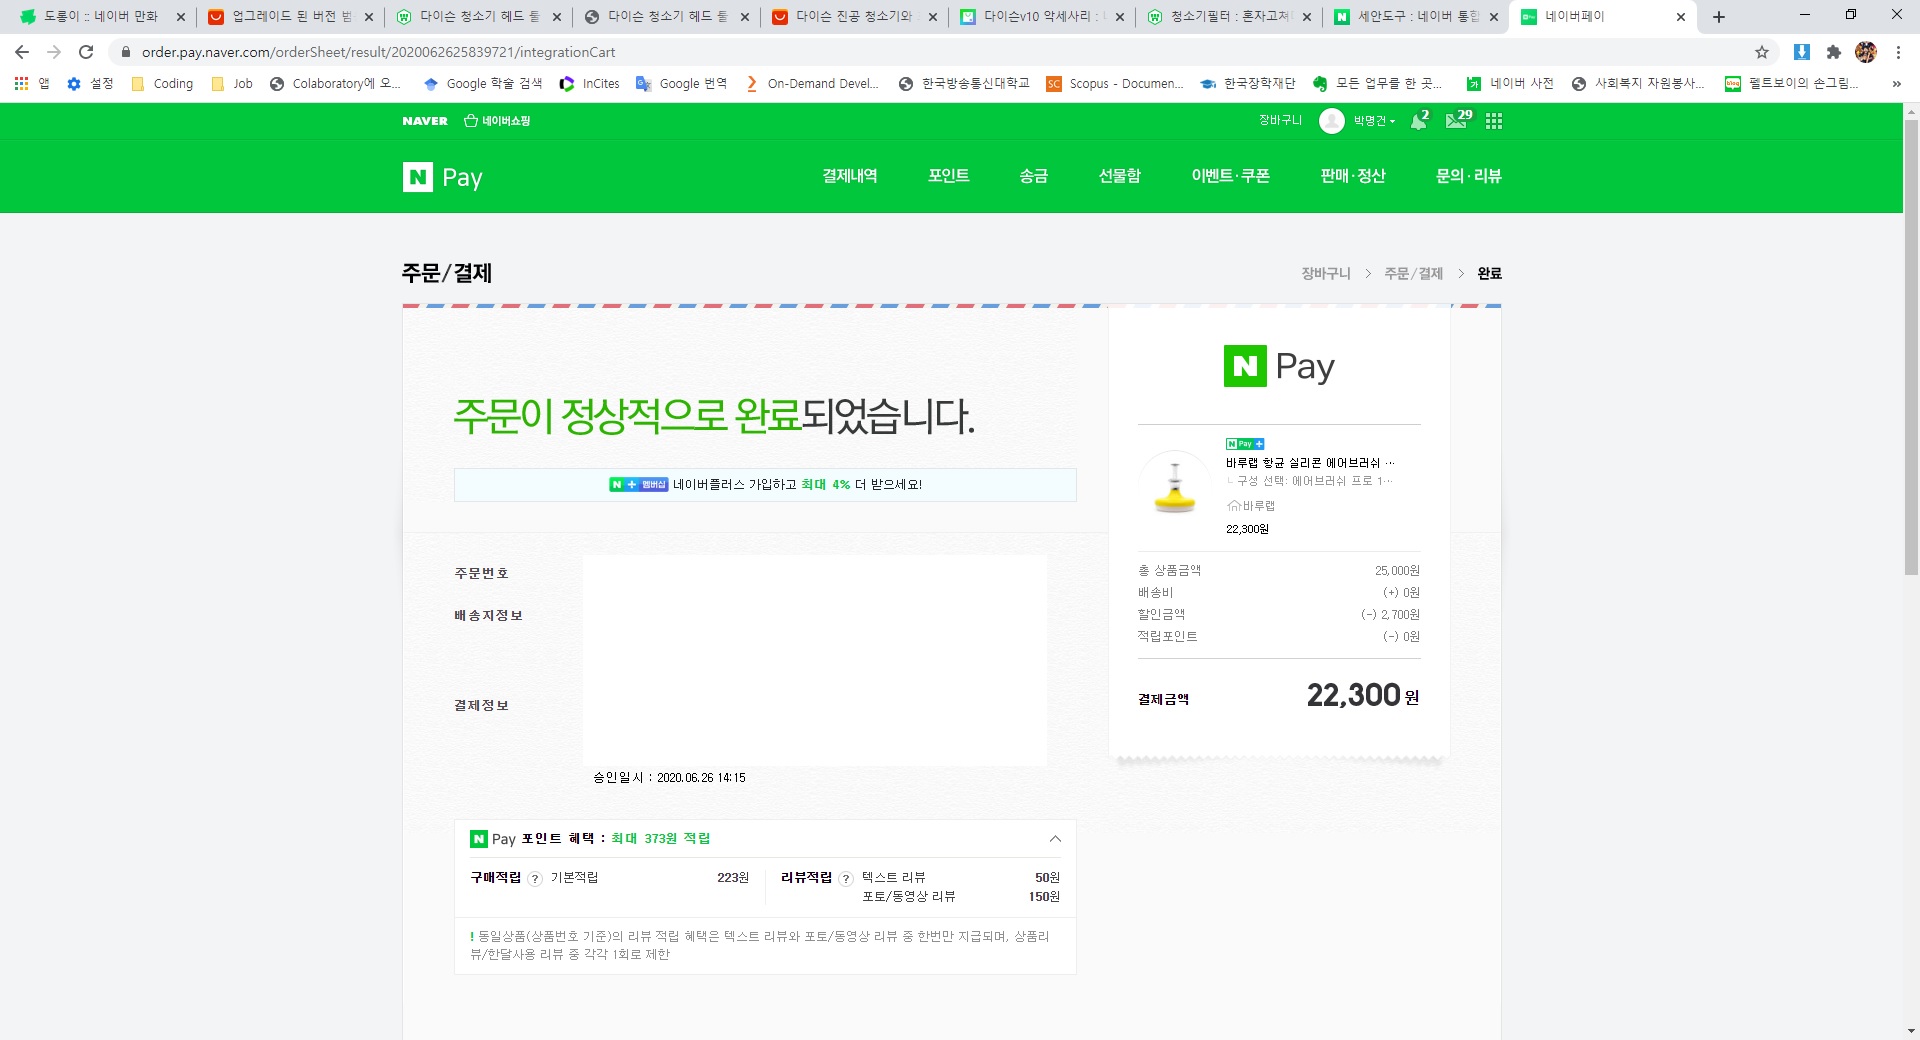Click the 승인일시 2020.06.26 14:15 text
1920x1040 pixels.
(x=669, y=778)
